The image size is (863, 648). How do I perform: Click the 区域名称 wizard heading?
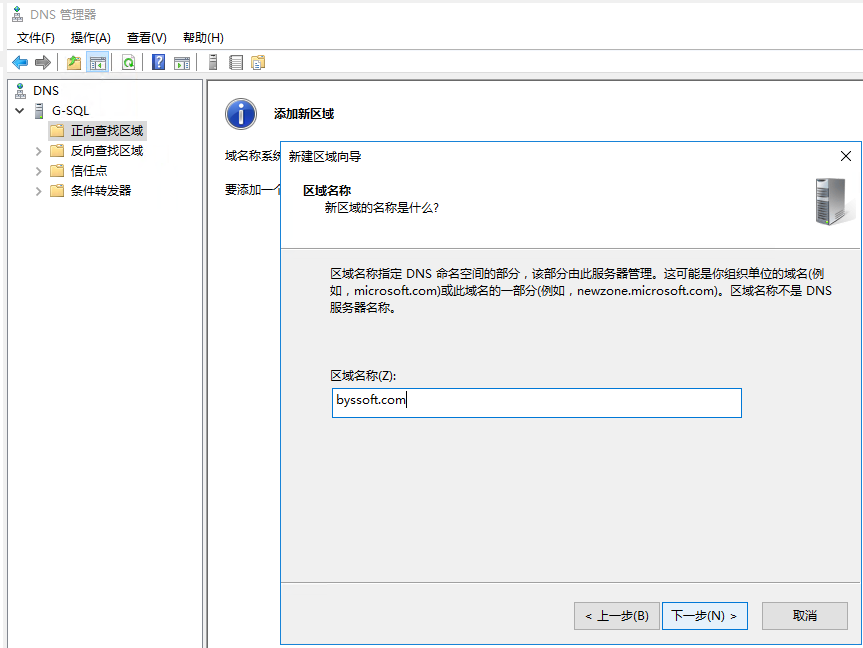point(327,190)
